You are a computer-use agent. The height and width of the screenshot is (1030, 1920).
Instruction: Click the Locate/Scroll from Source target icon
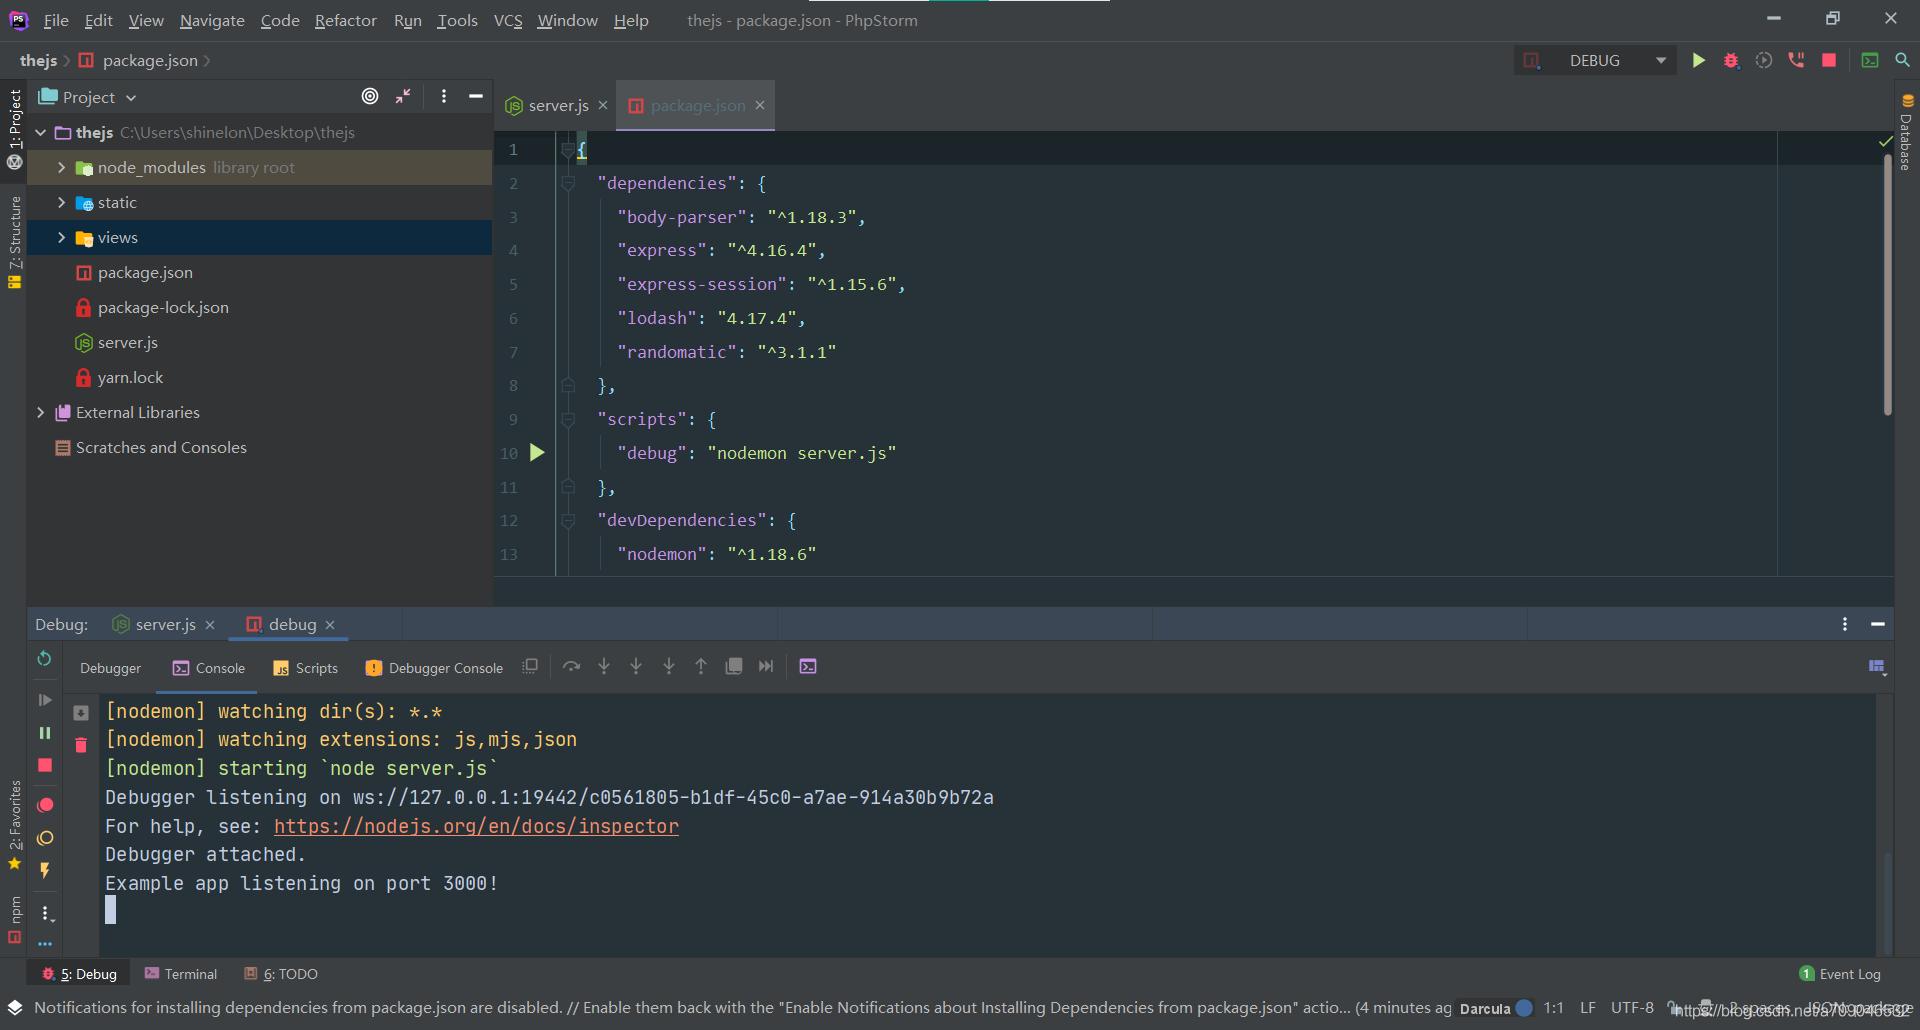[x=370, y=97]
